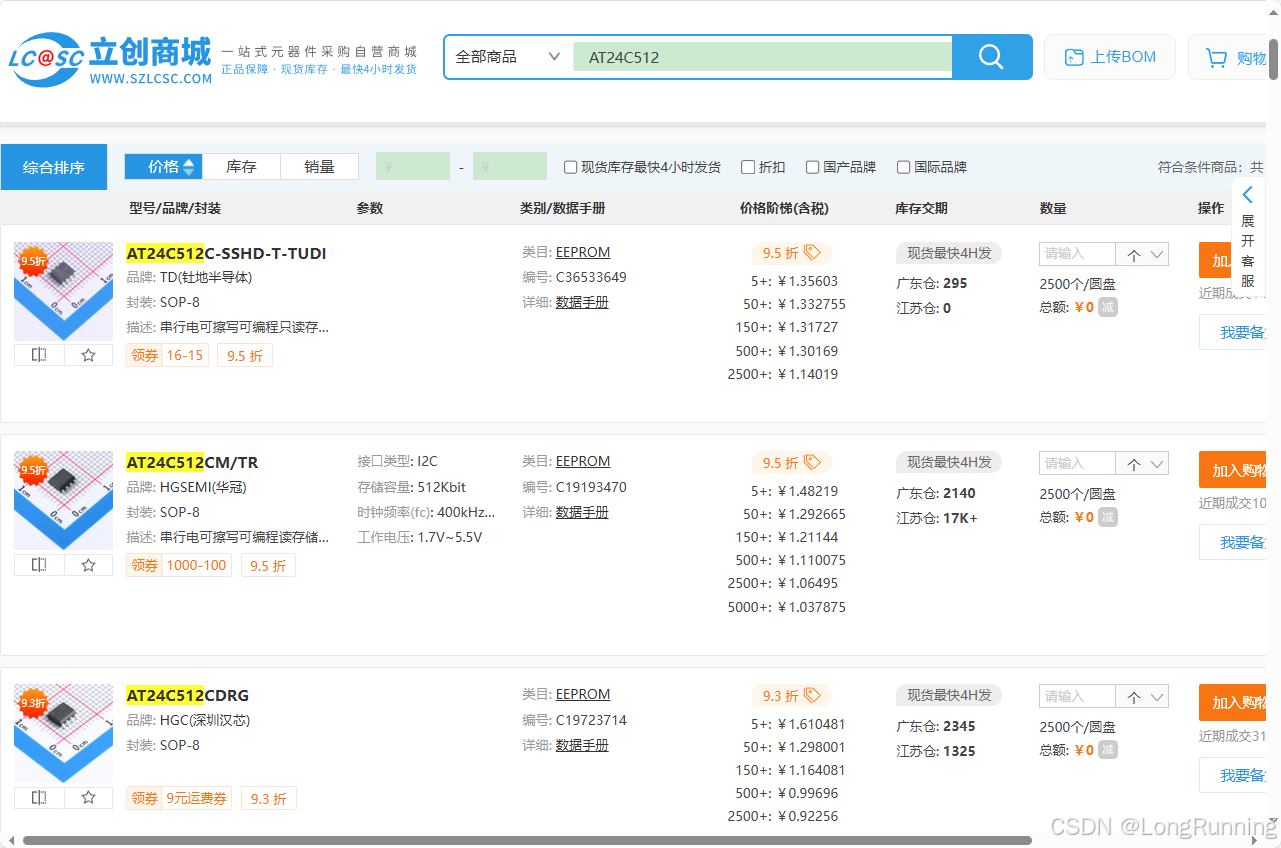Viewport: 1281px width, 848px height.
Task: Open unit dropdown for AT24C512CDRG quantity
Action: coord(1142,697)
